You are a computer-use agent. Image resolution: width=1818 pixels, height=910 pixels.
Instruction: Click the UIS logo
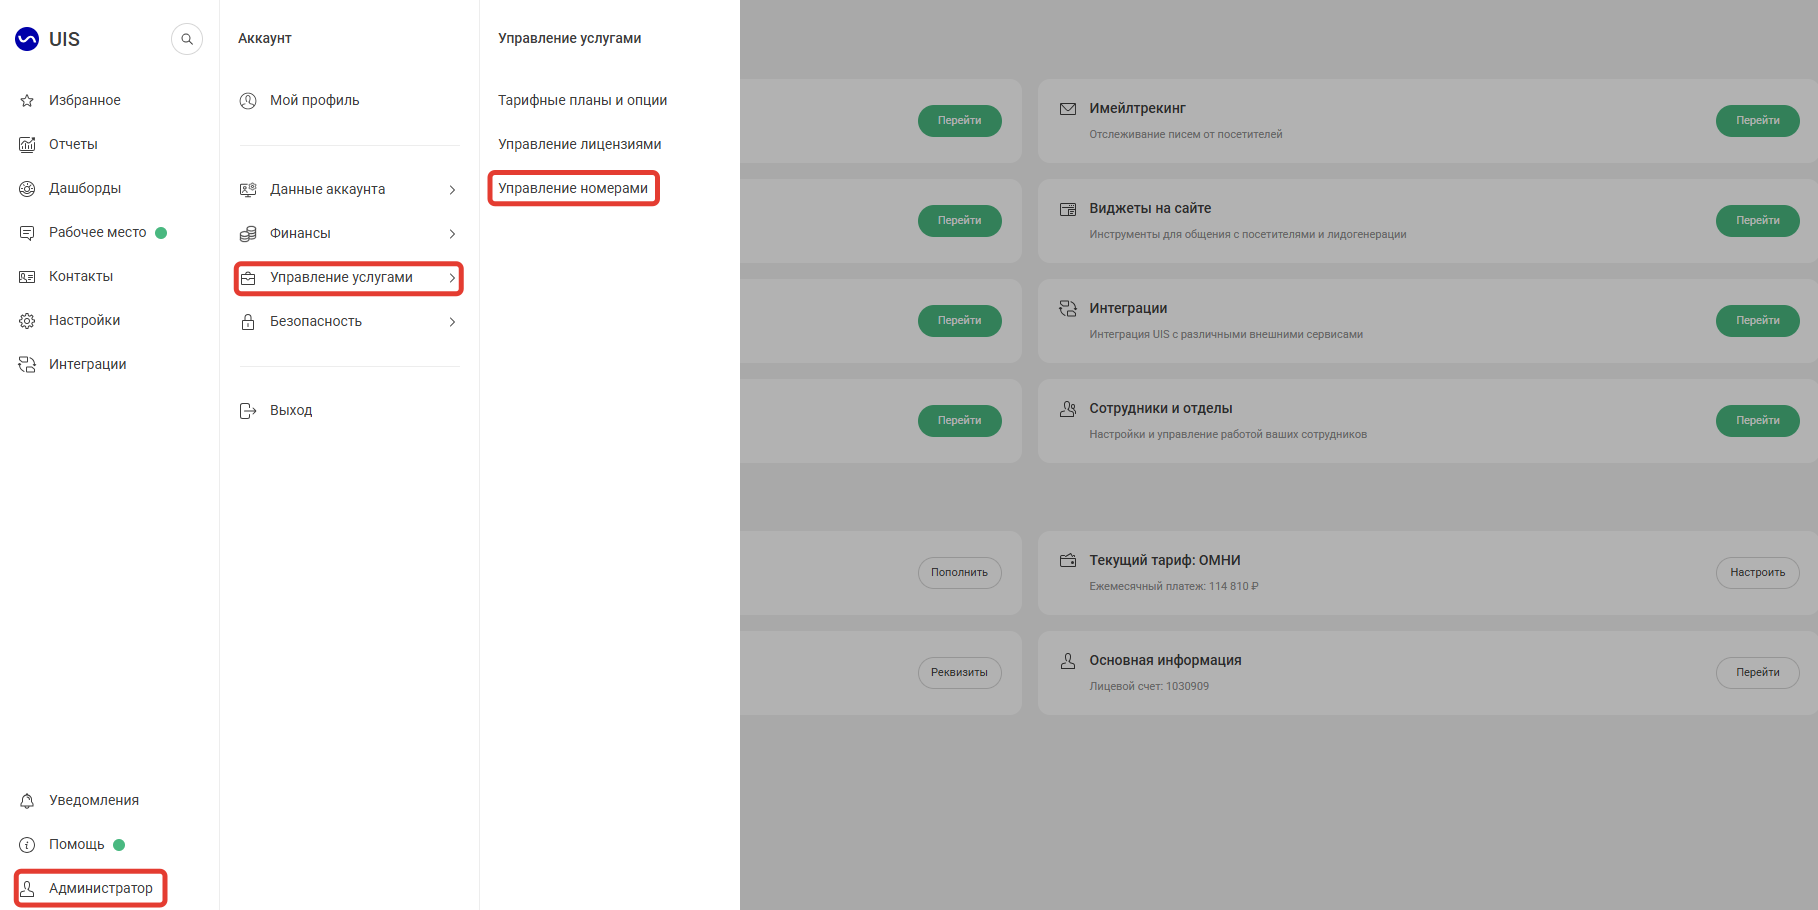(47, 39)
